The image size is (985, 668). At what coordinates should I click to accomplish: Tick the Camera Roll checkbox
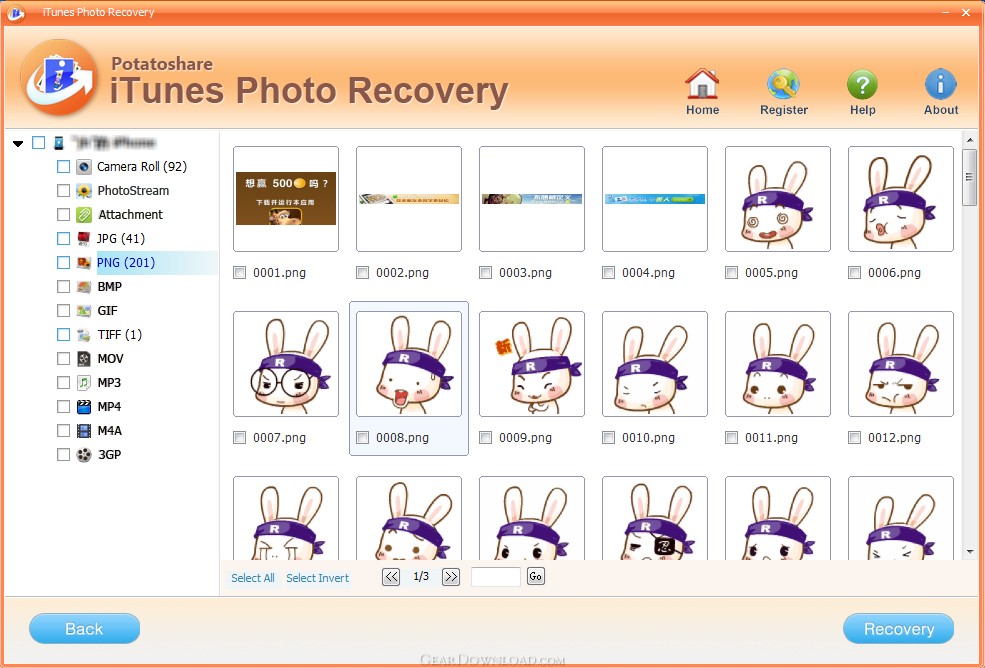(x=63, y=167)
